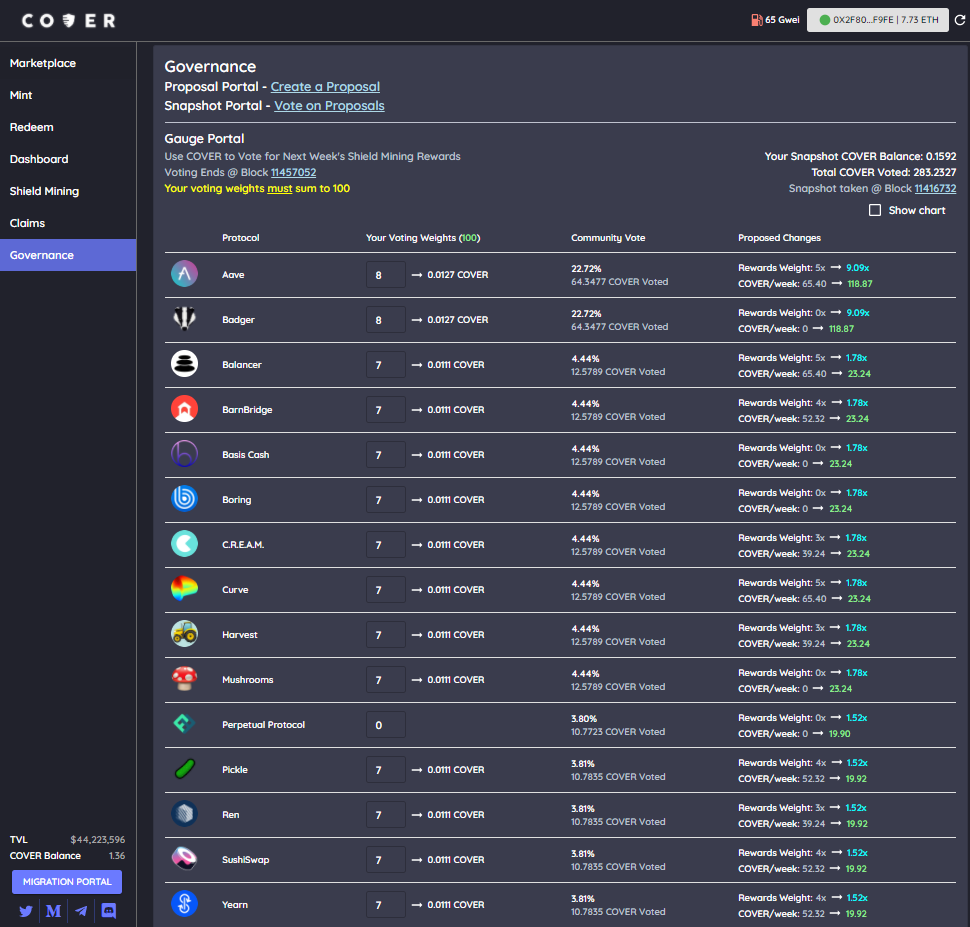
Task: Click the Badger voting weight input
Action: point(385,320)
